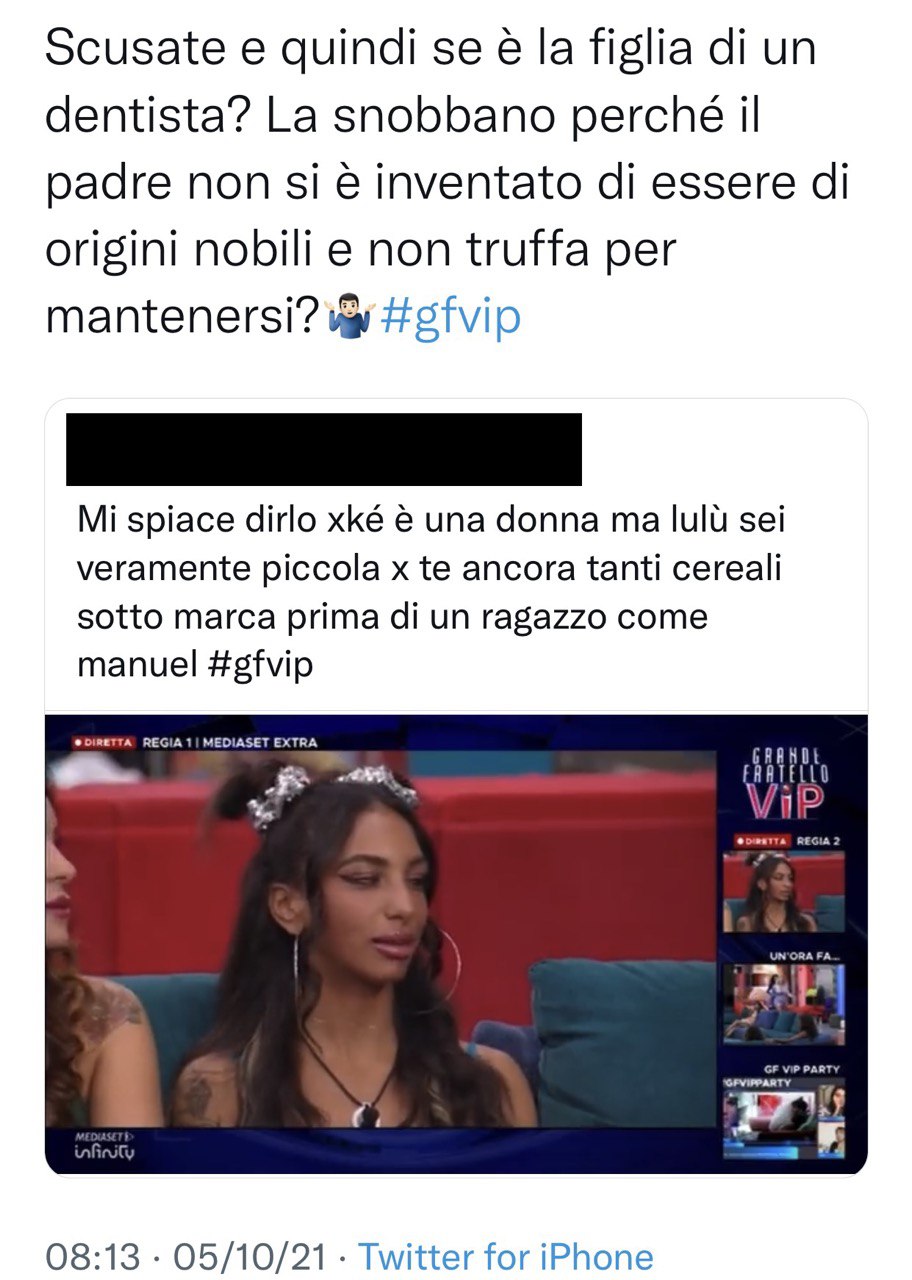Viewport: 912px width, 1280px height.
Task: Click the blacked-out quoted author name bar
Action: [324, 449]
